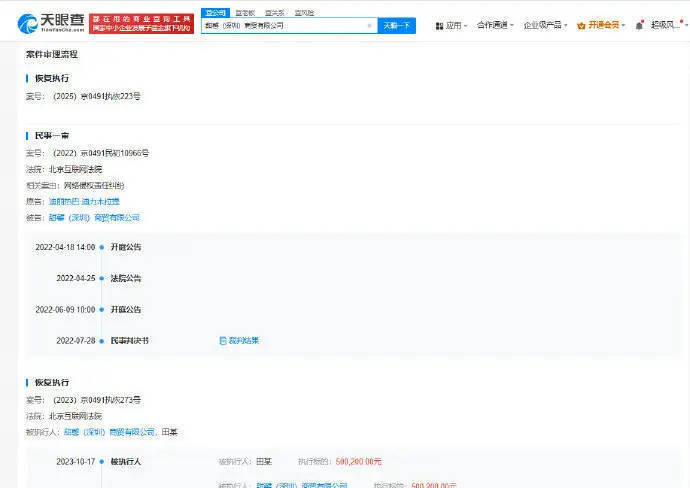The image size is (690, 488).
Task: Open the 开通会员 membership menu
Action: tap(601, 25)
